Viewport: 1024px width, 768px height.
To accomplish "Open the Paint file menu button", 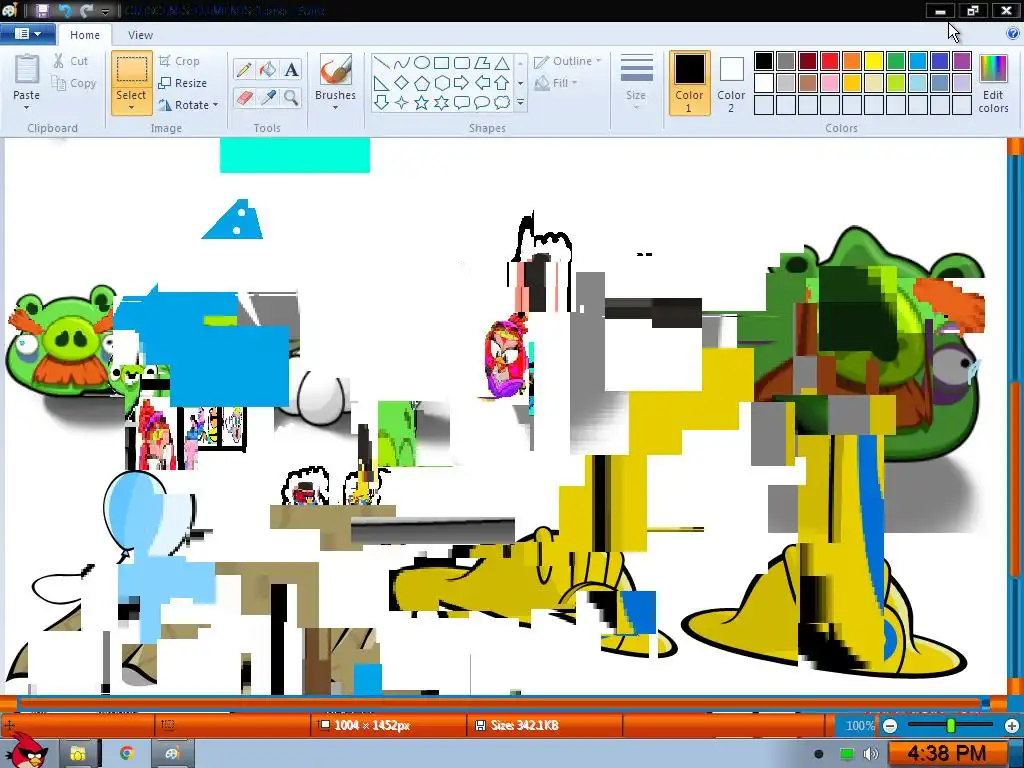I will pyautogui.click(x=26, y=33).
